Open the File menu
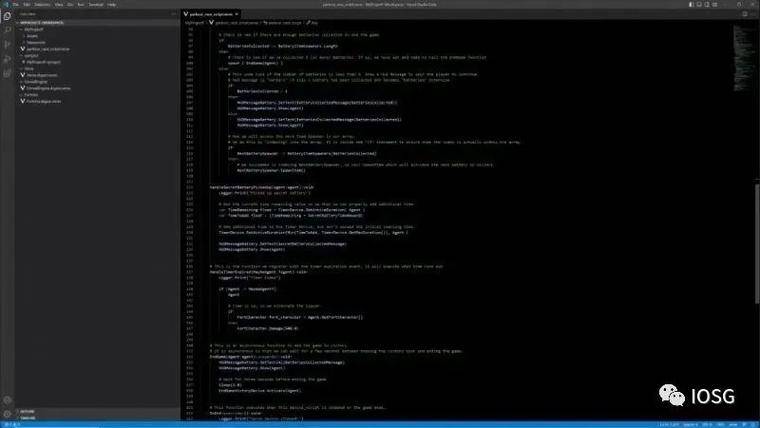Screen dimensions: 760x428 pyautogui.click(x=16, y=4)
